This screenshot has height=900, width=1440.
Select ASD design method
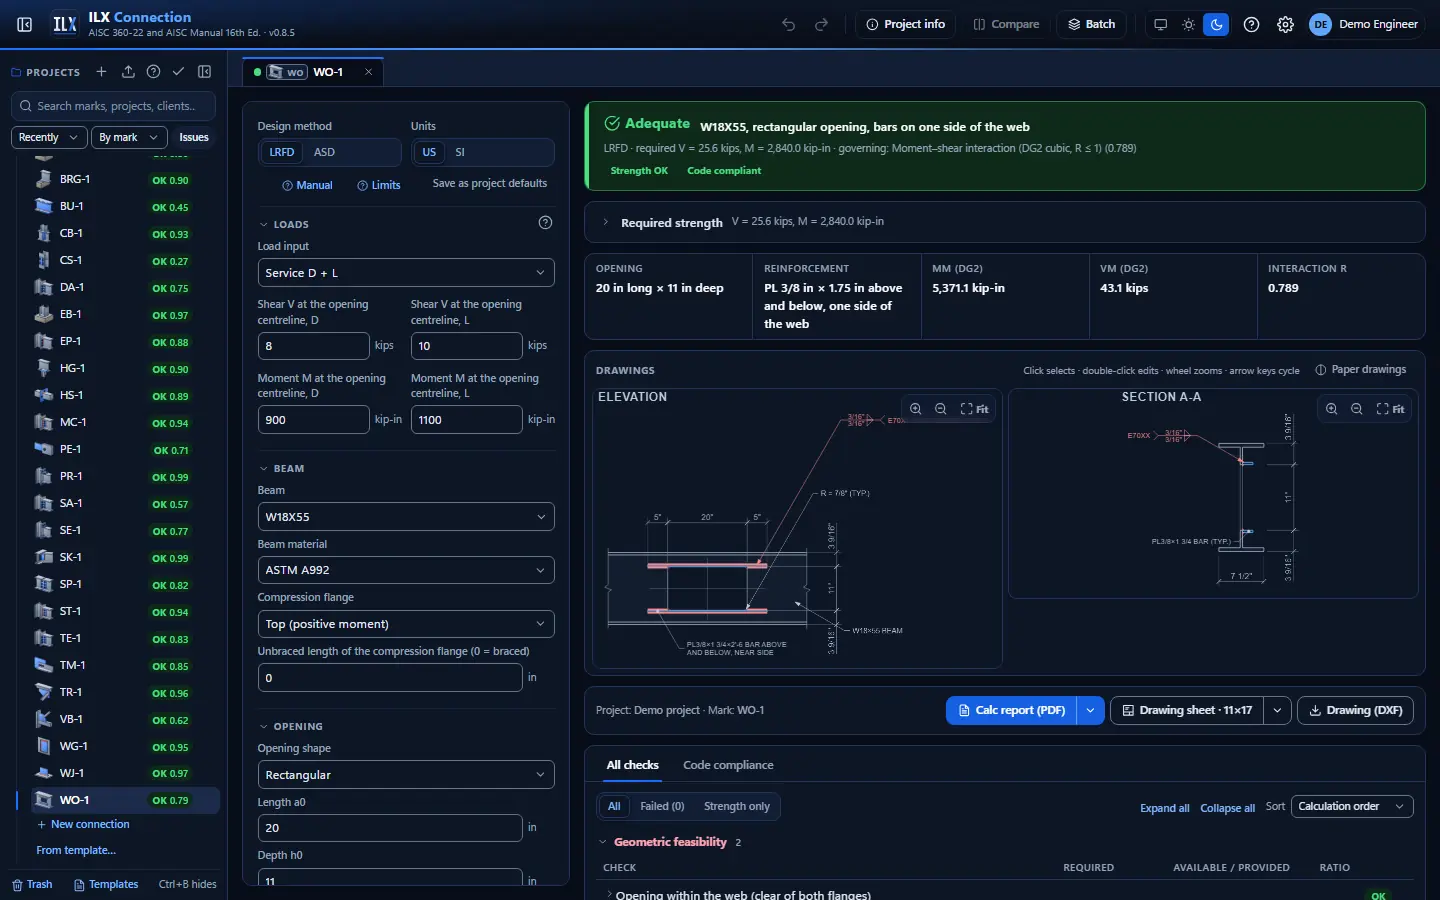[324, 152]
